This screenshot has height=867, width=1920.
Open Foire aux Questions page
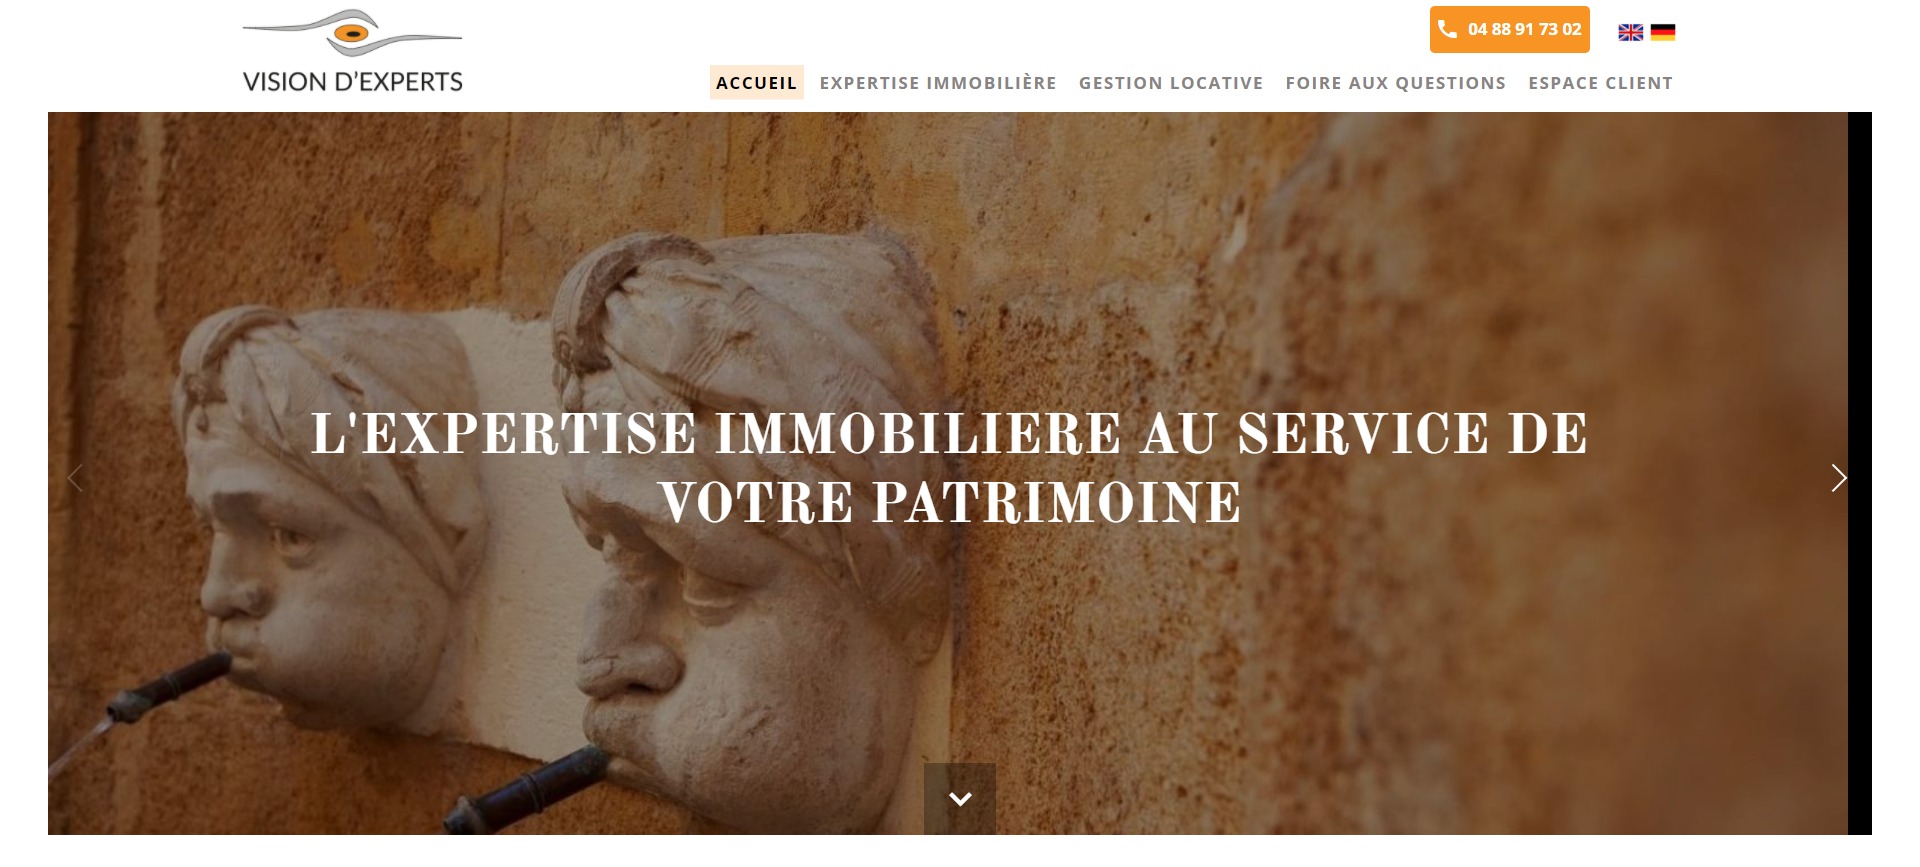coord(1395,83)
